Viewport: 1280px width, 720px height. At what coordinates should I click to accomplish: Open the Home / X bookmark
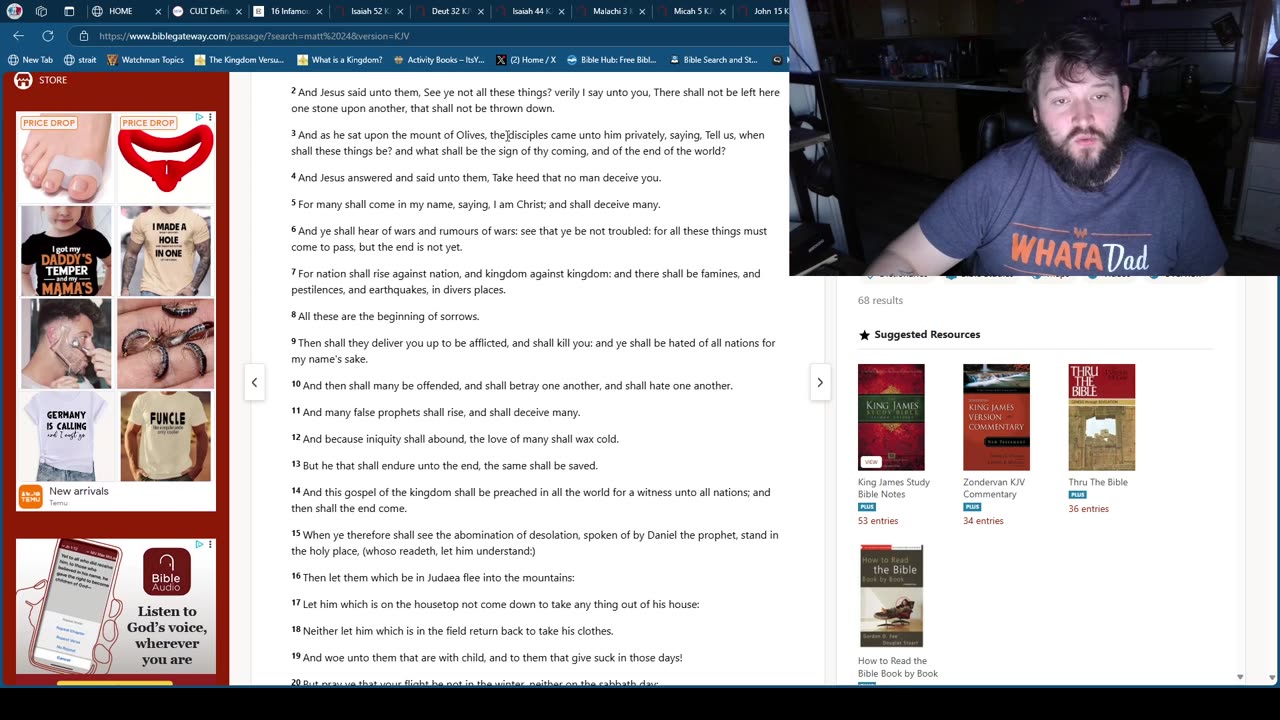click(x=526, y=60)
